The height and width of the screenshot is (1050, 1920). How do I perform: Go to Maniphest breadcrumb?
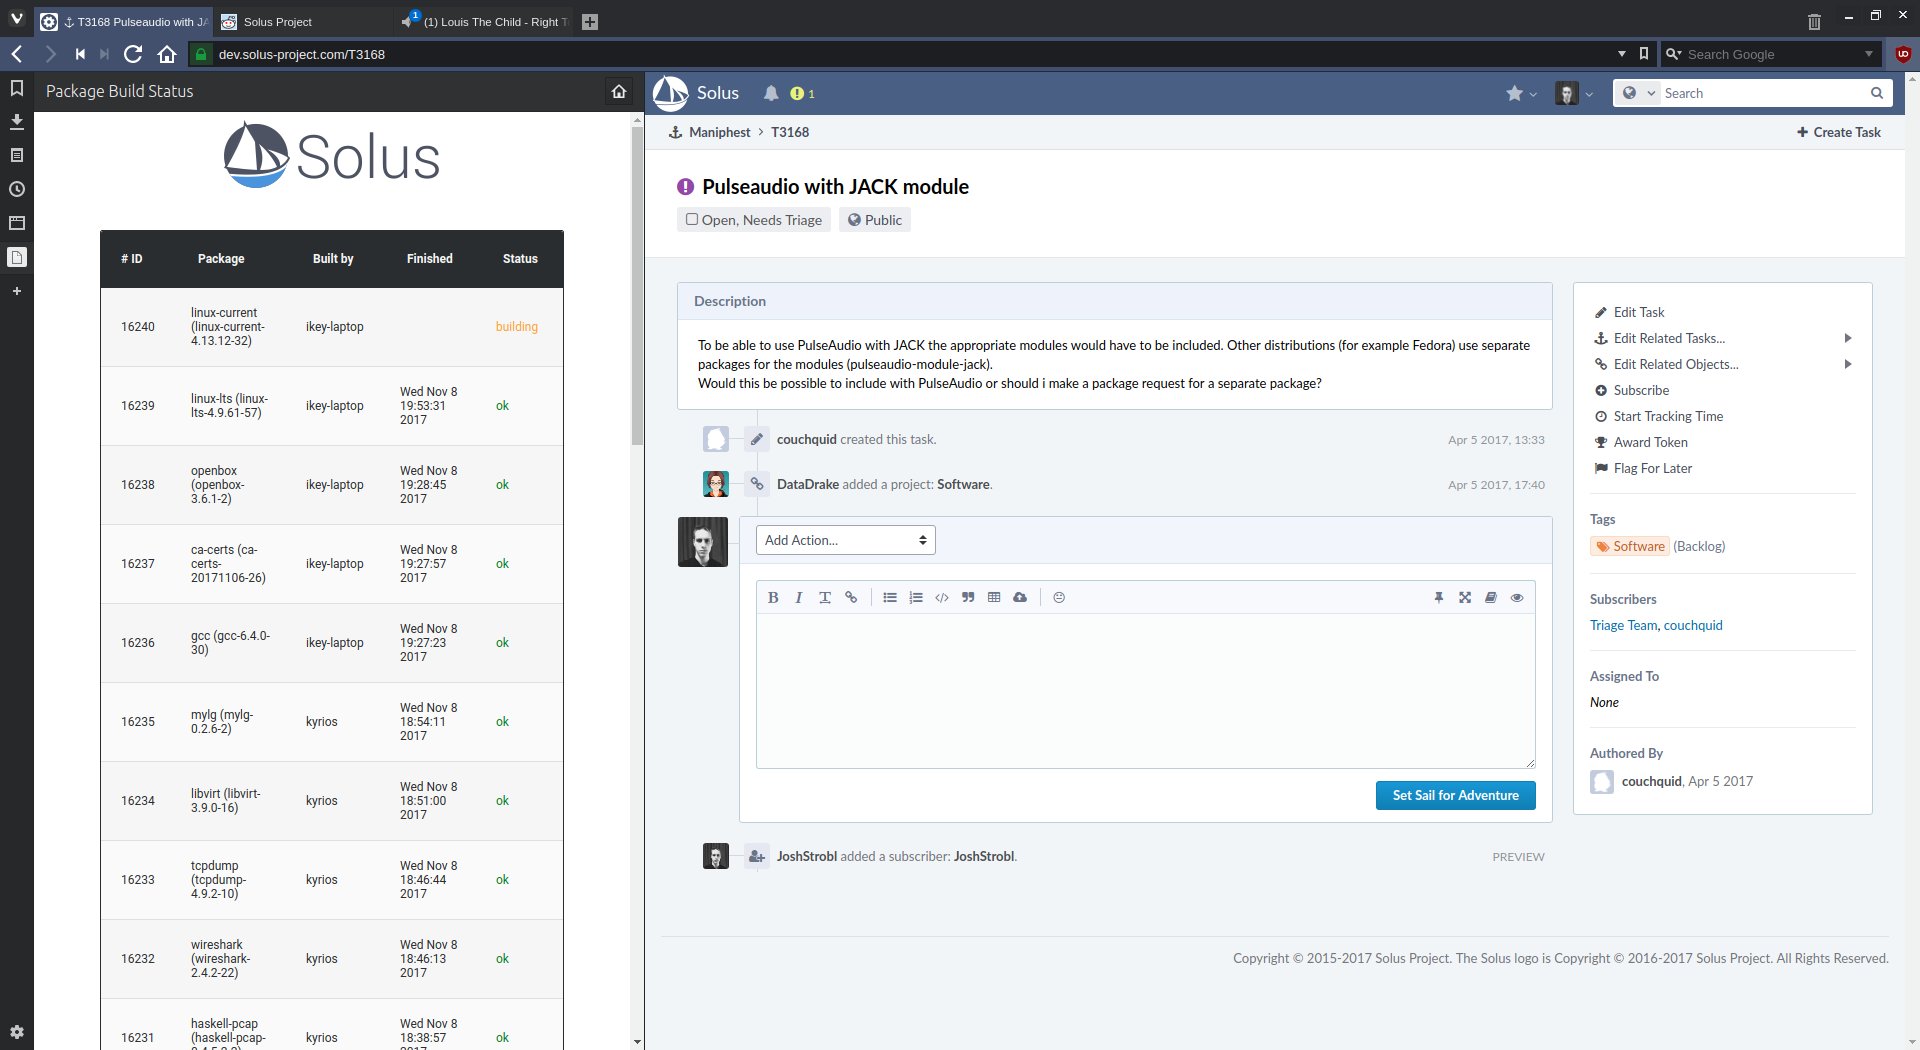(x=719, y=132)
